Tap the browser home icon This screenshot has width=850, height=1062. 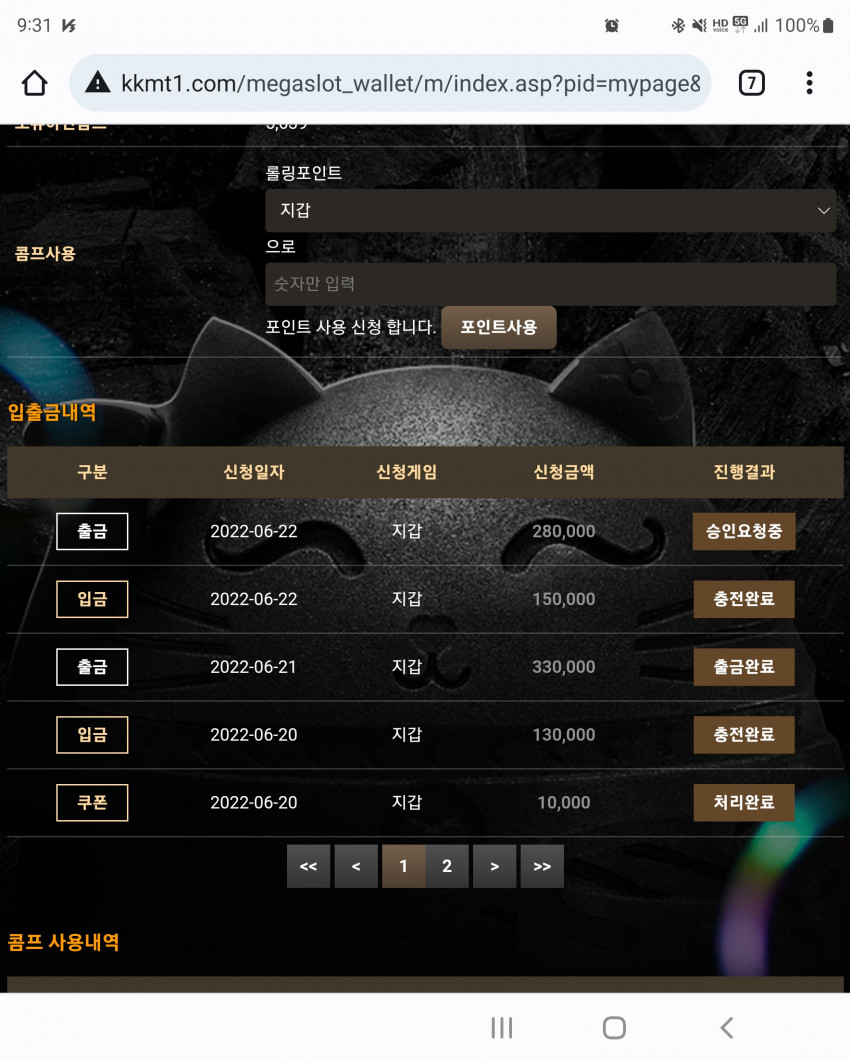click(x=35, y=83)
